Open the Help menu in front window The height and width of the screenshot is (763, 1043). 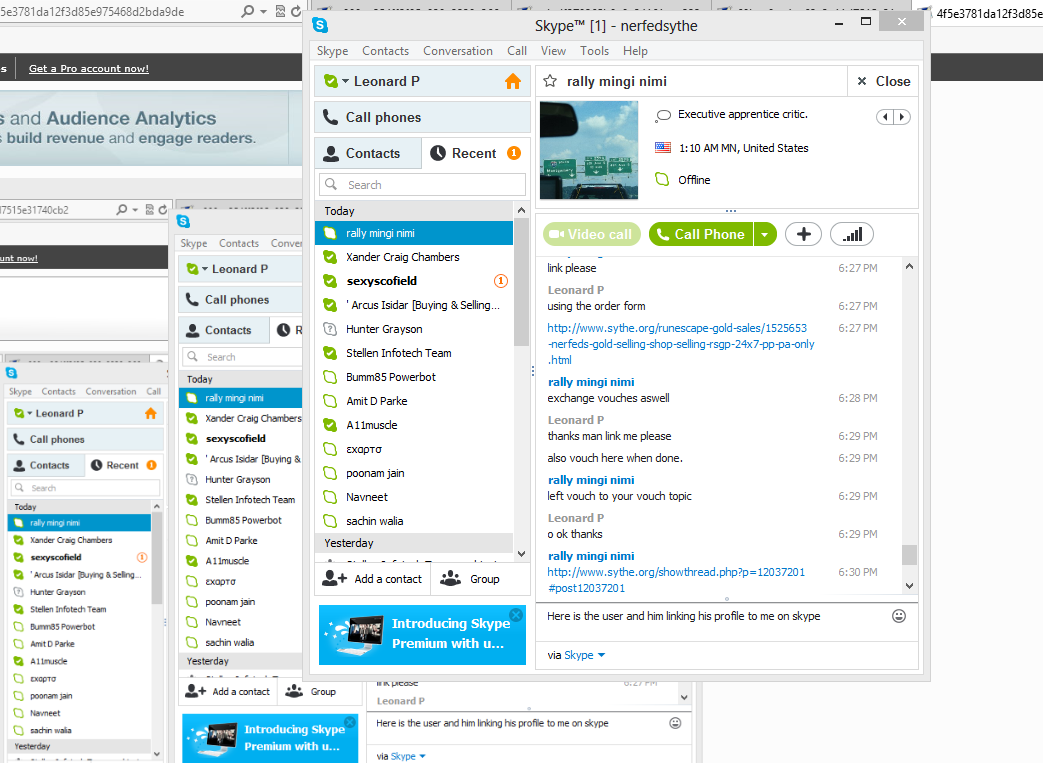635,51
